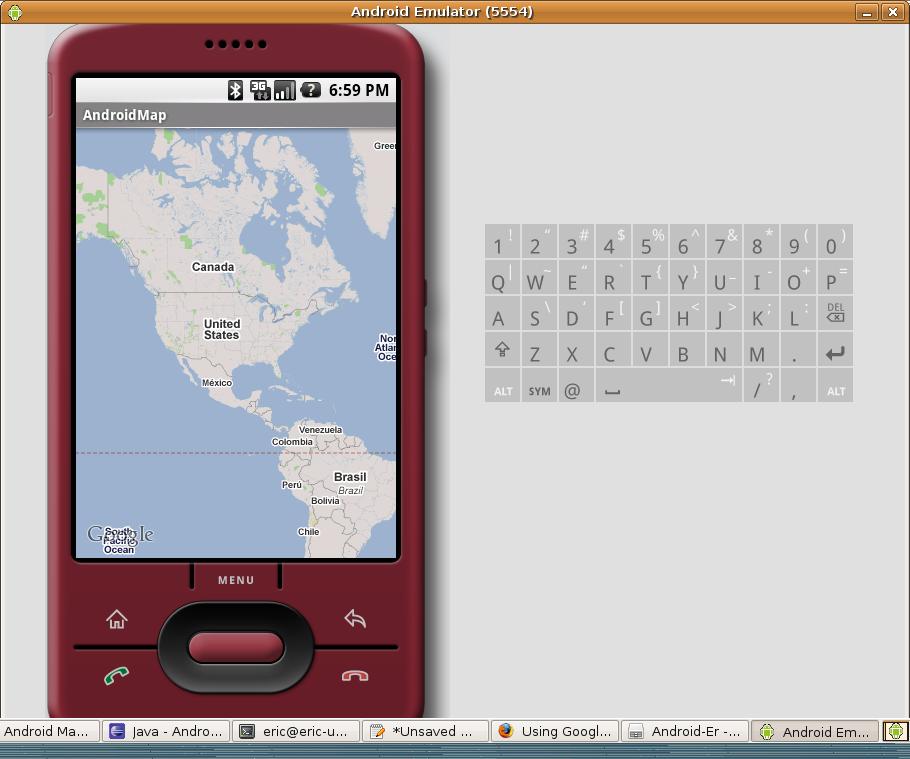This screenshot has height=759, width=910.
Task: Click the Bluetooth status bar icon
Action: point(236,90)
